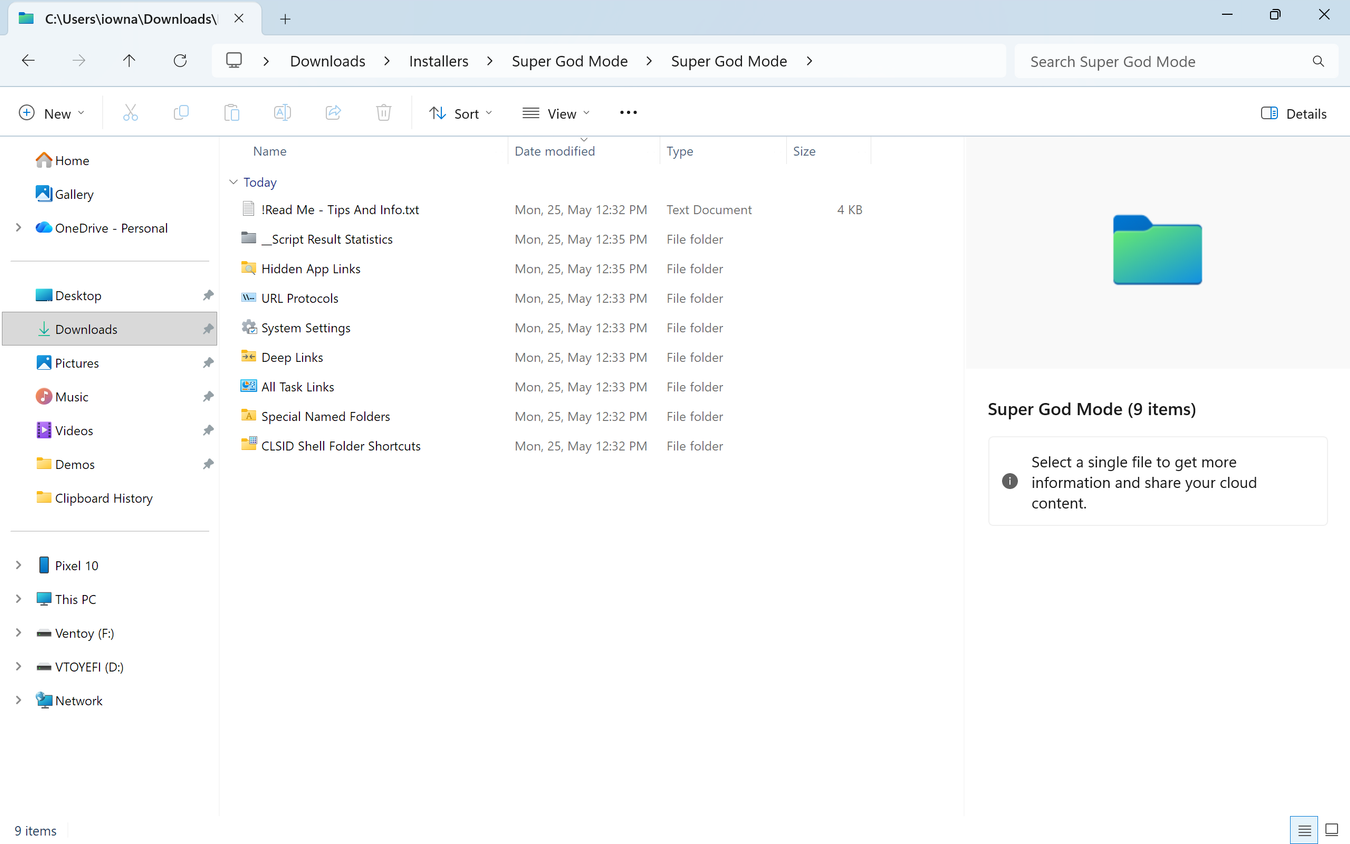Screen dimensions: 1350x844
Task: Expand the VTOYEFI (D:) tree node
Action: coord(18,667)
